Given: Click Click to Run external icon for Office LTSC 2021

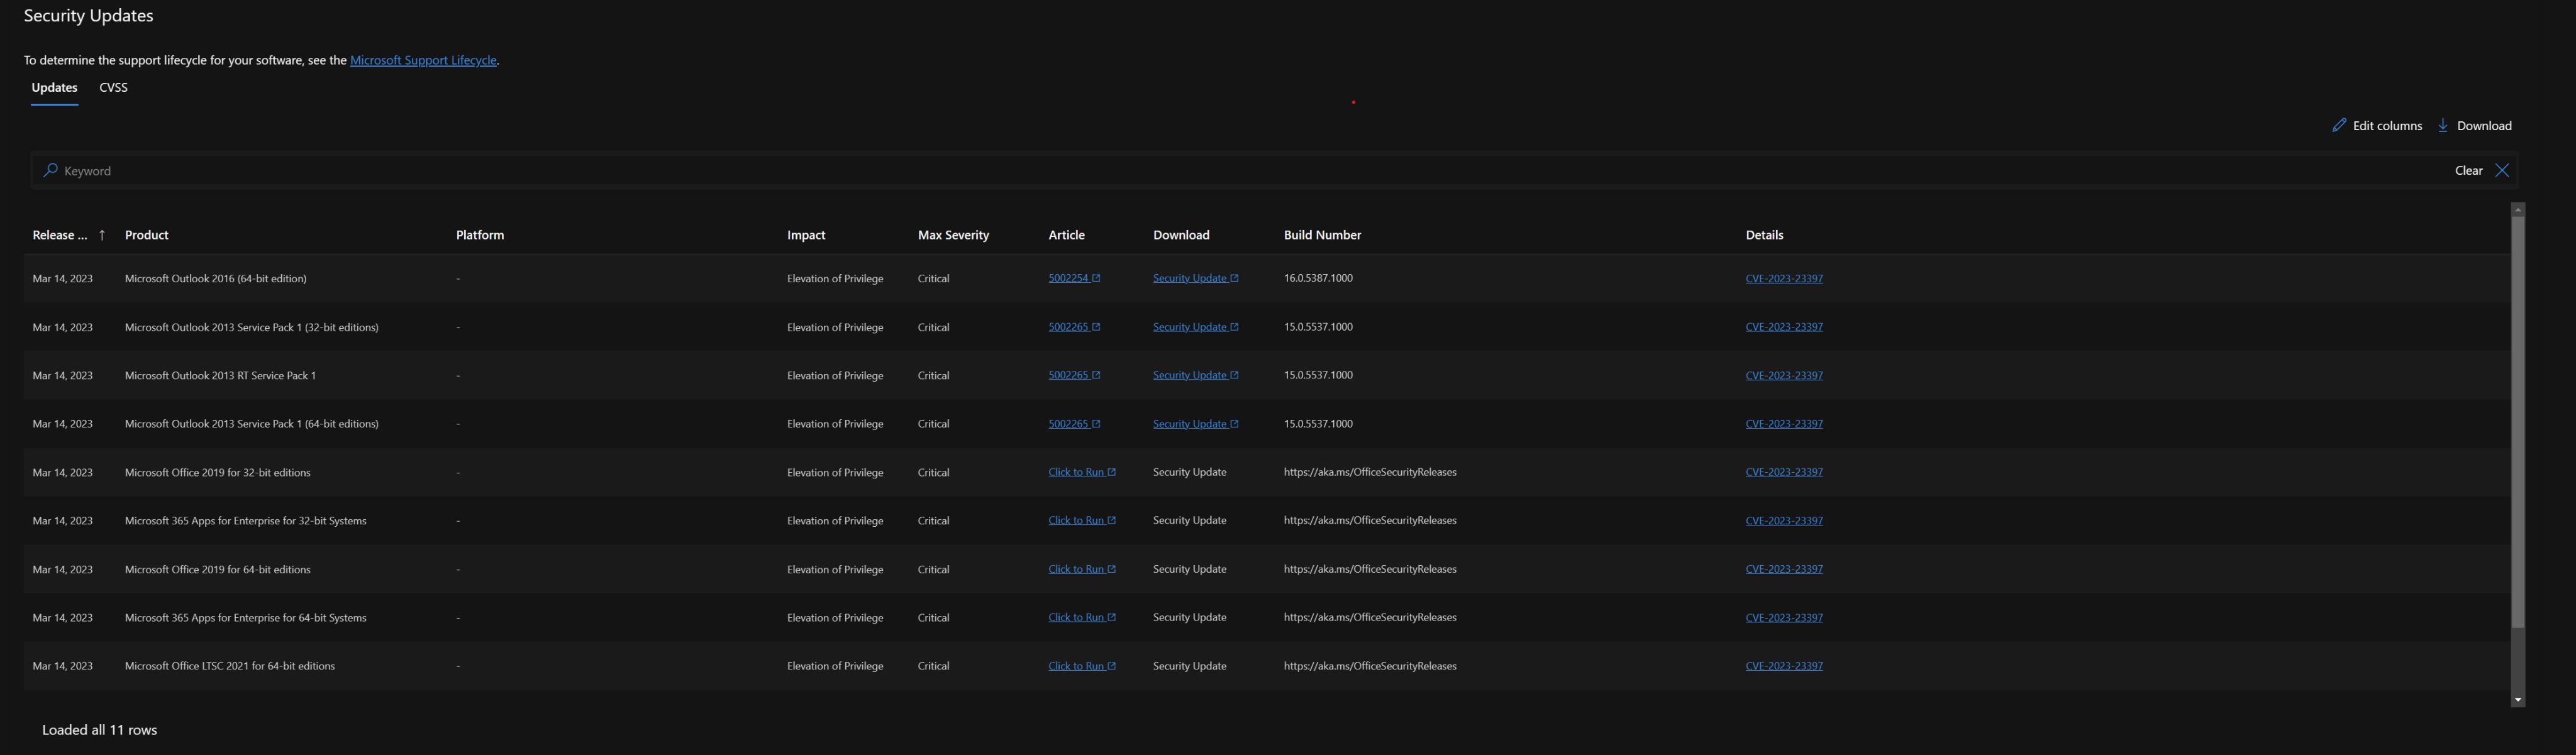Looking at the screenshot, I should [1111, 667].
